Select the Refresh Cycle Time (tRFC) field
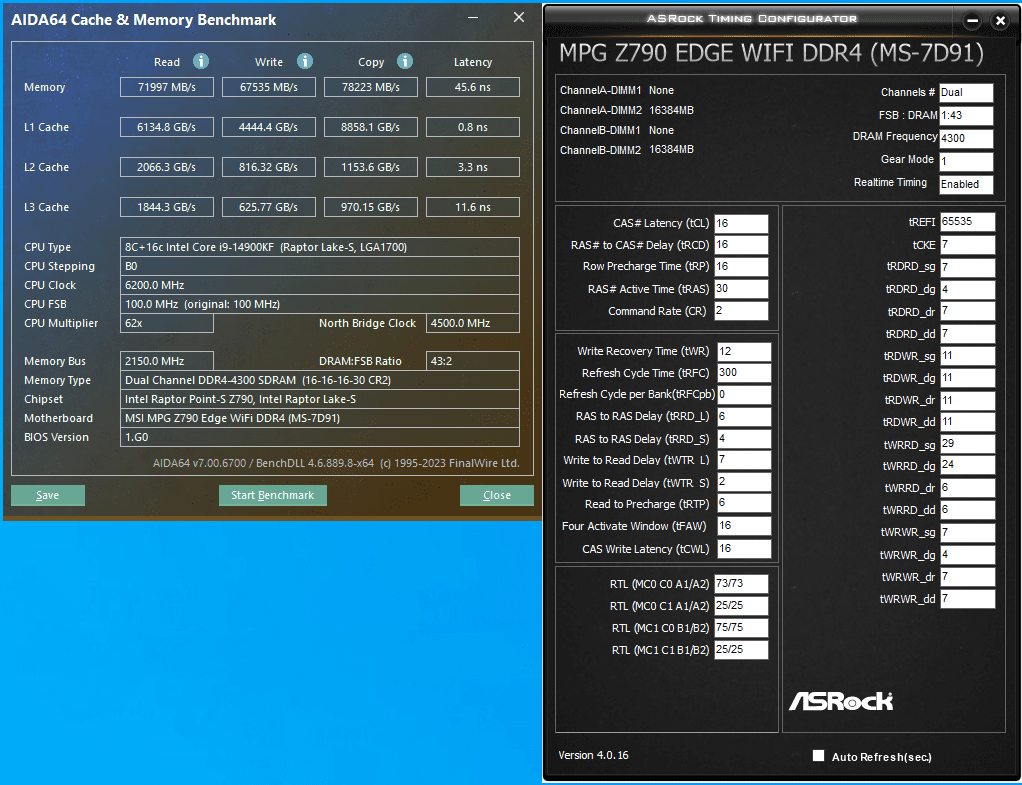Screen dimensions: 1022x785 click(x=744, y=373)
